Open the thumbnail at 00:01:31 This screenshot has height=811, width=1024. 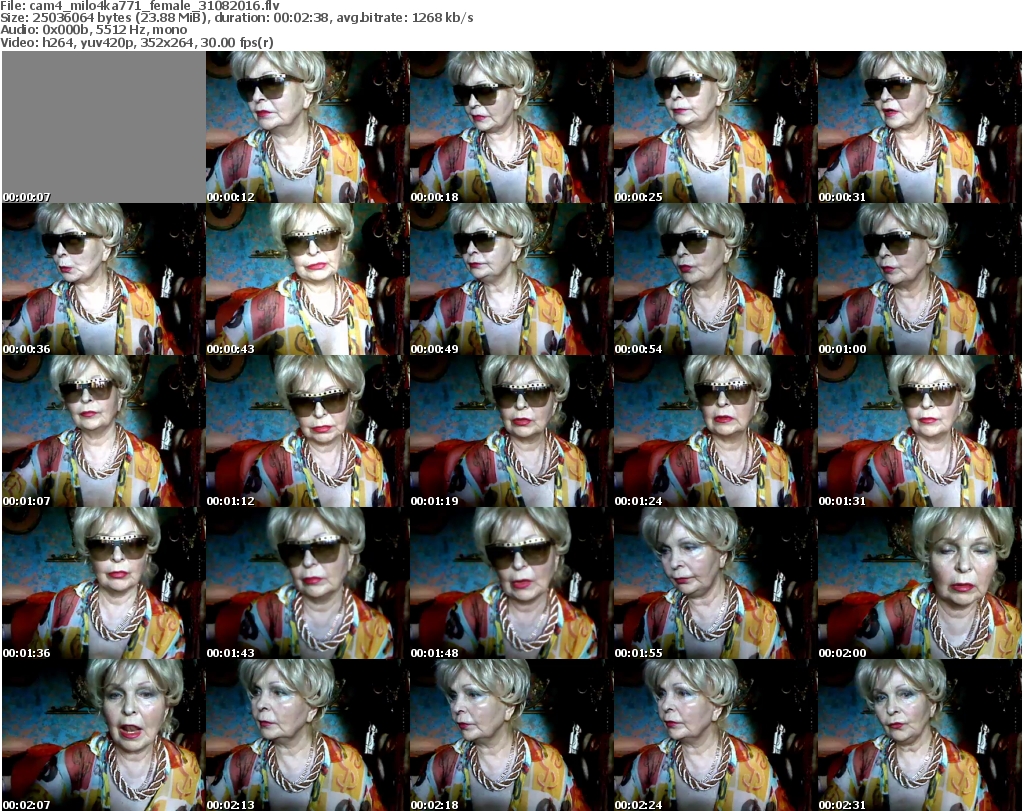tap(920, 431)
